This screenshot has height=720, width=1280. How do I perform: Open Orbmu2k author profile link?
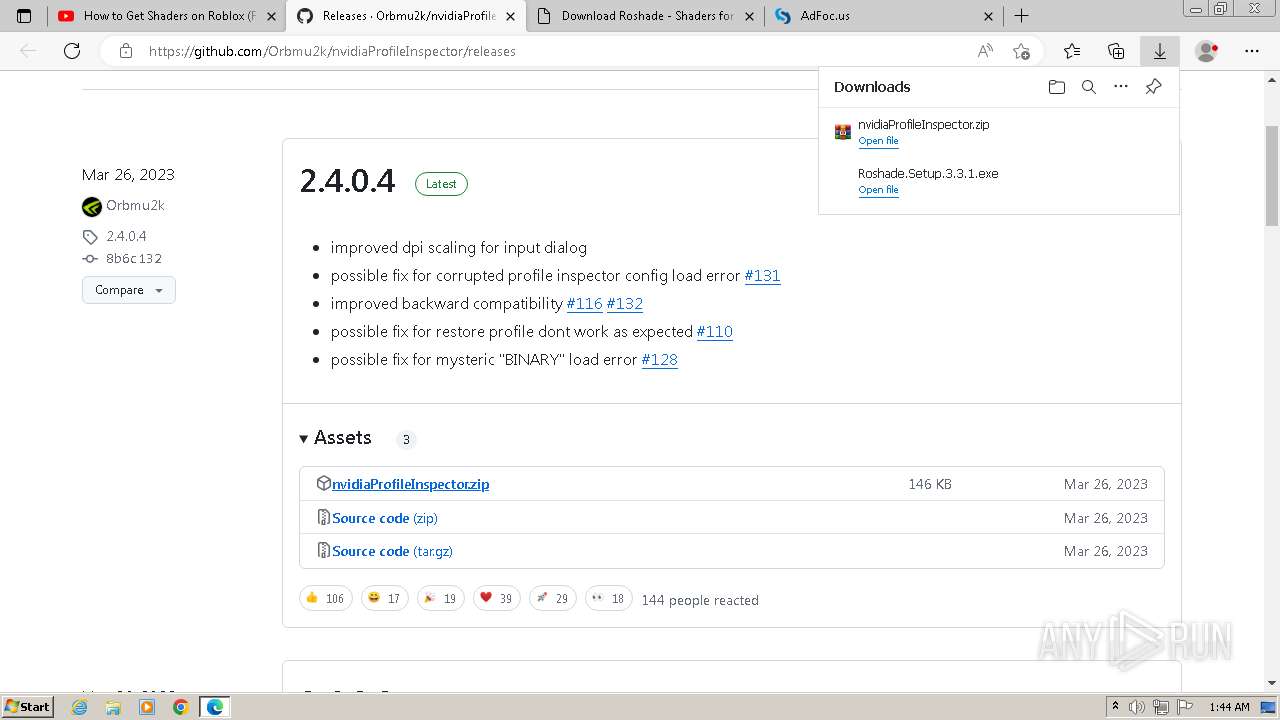[135, 205]
